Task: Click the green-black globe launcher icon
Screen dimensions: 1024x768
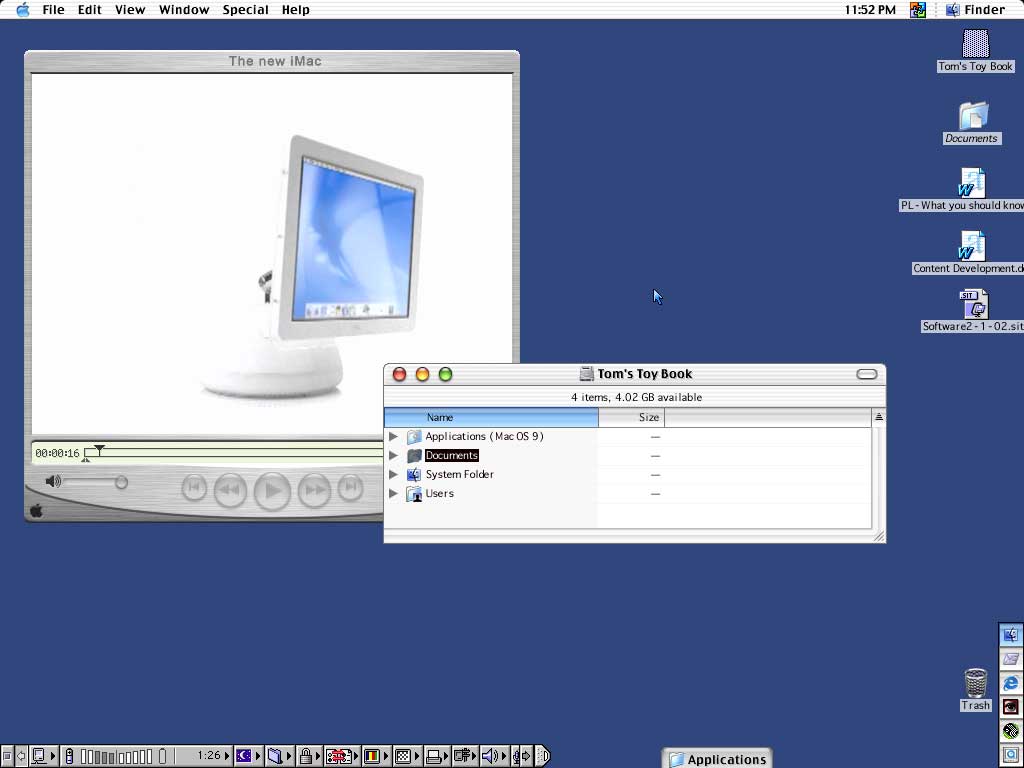Action: pyautogui.click(x=1011, y=731)
